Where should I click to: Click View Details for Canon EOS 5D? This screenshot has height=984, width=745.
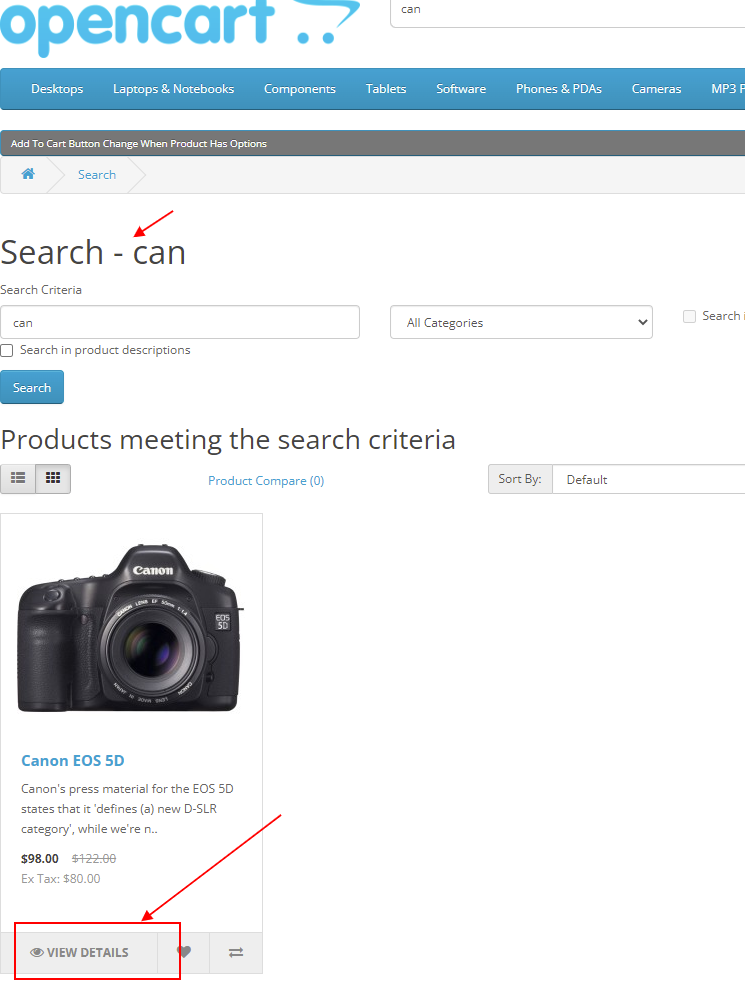[x=79, y=952]
